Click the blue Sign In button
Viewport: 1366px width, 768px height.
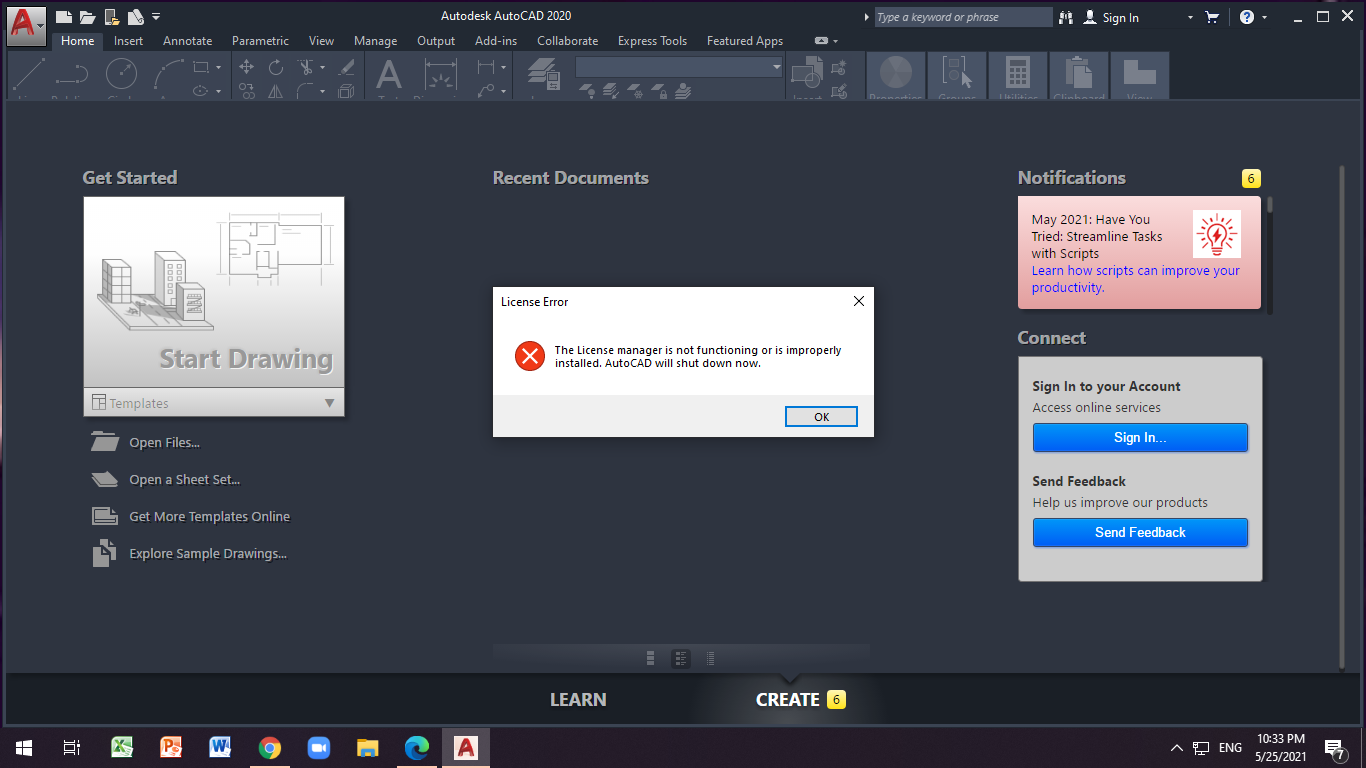coord(1140,437)
